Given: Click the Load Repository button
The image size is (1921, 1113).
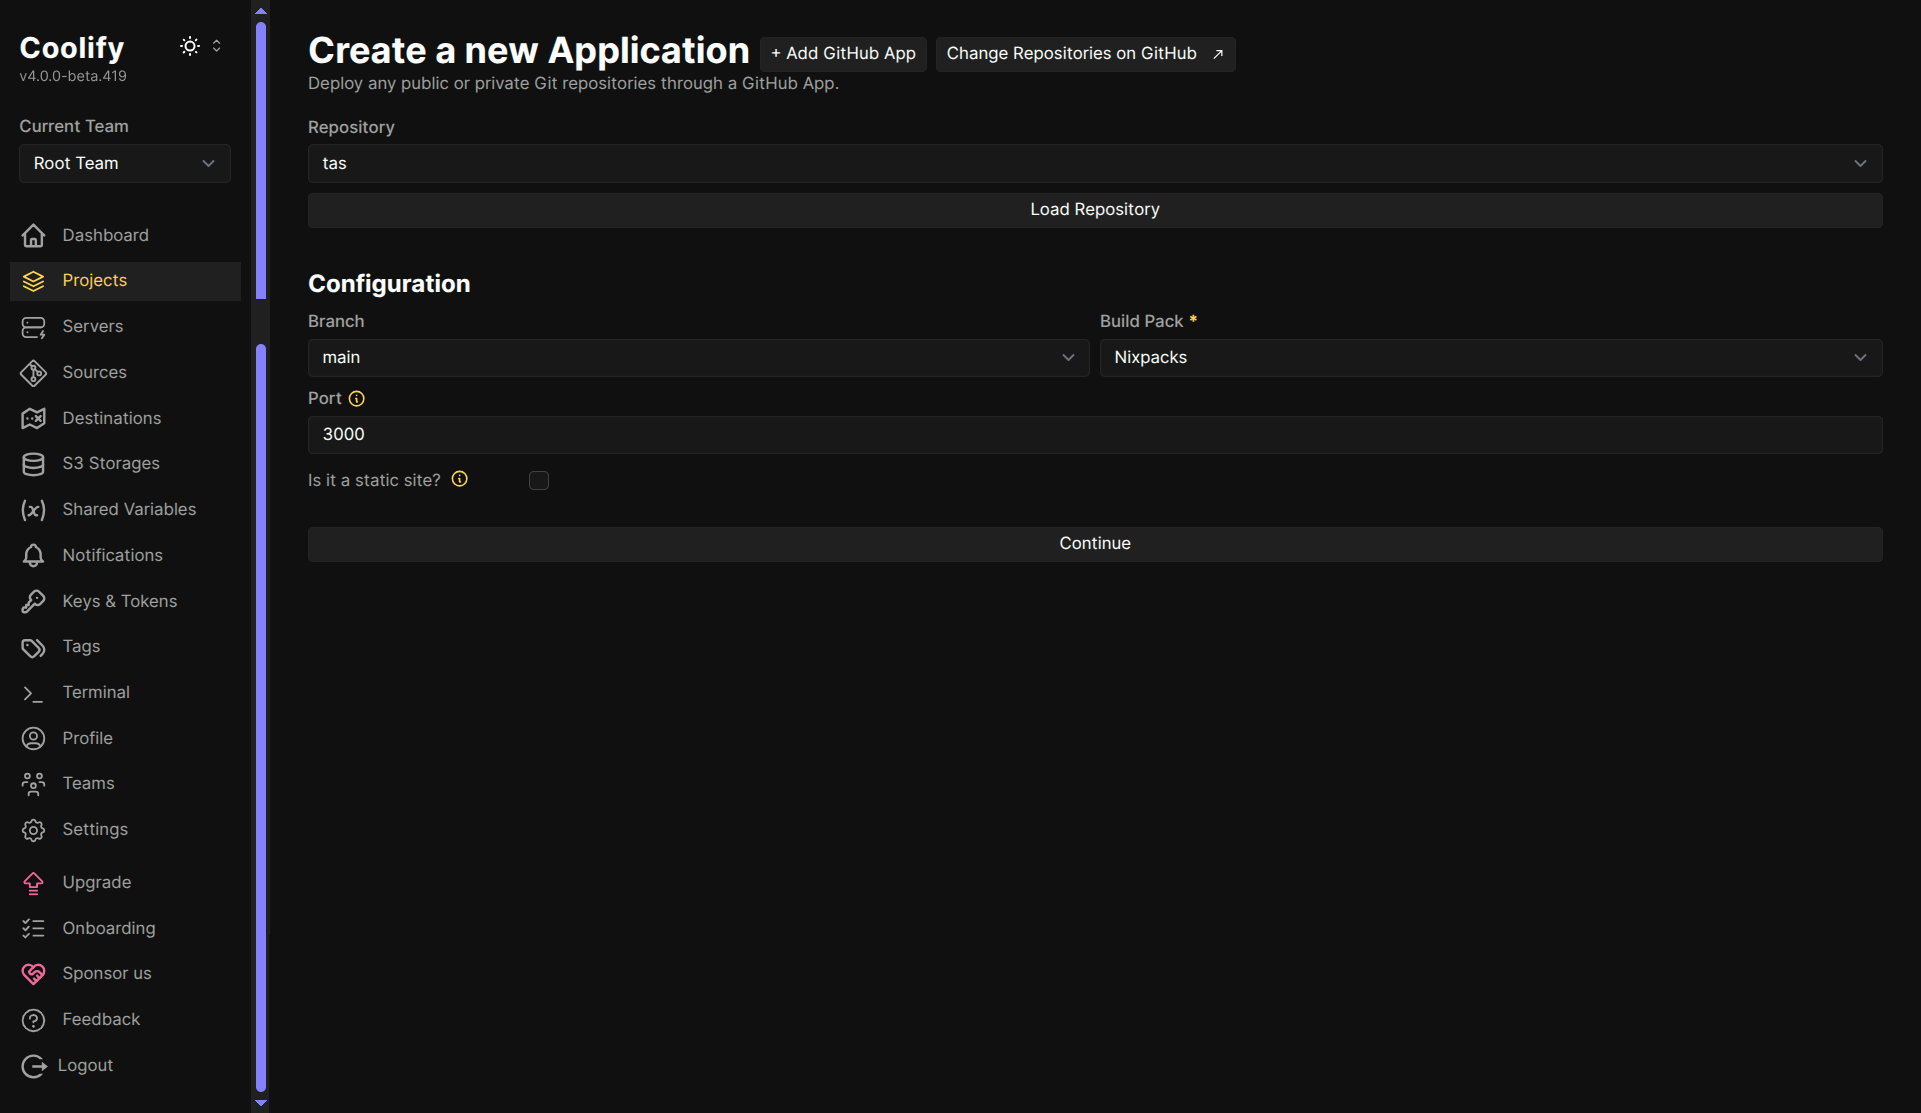Looking at the screenshot, I should point(1094,209).
